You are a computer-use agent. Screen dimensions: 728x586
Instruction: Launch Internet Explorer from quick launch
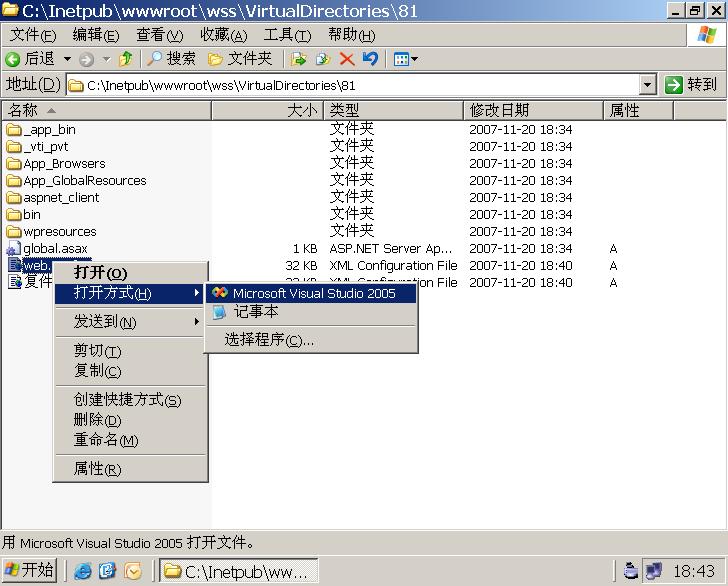click(83, 571)
